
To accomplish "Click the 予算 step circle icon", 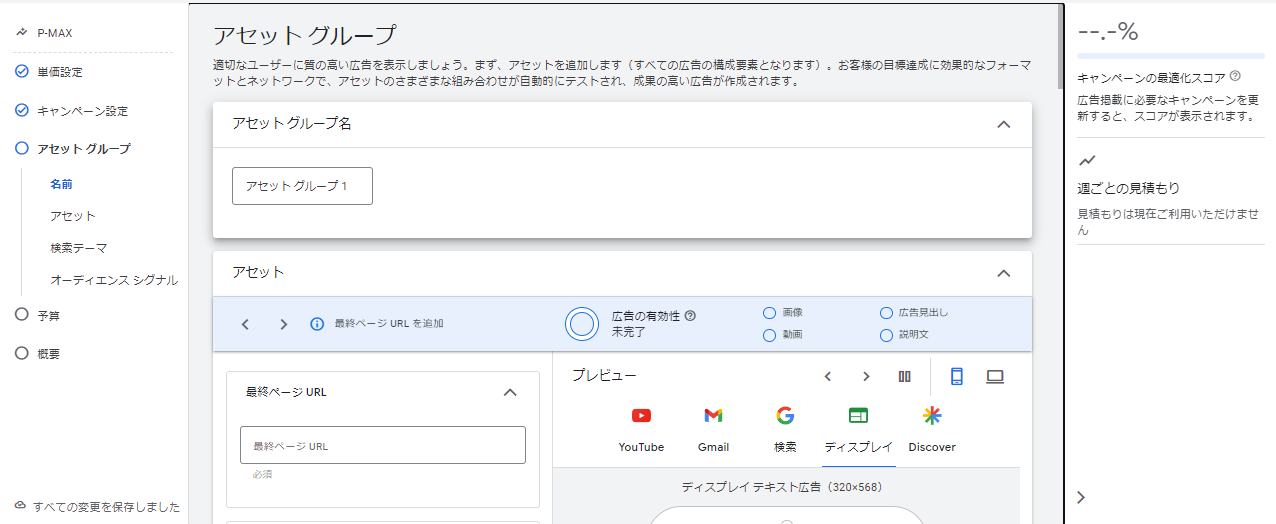I will (22, 315).
